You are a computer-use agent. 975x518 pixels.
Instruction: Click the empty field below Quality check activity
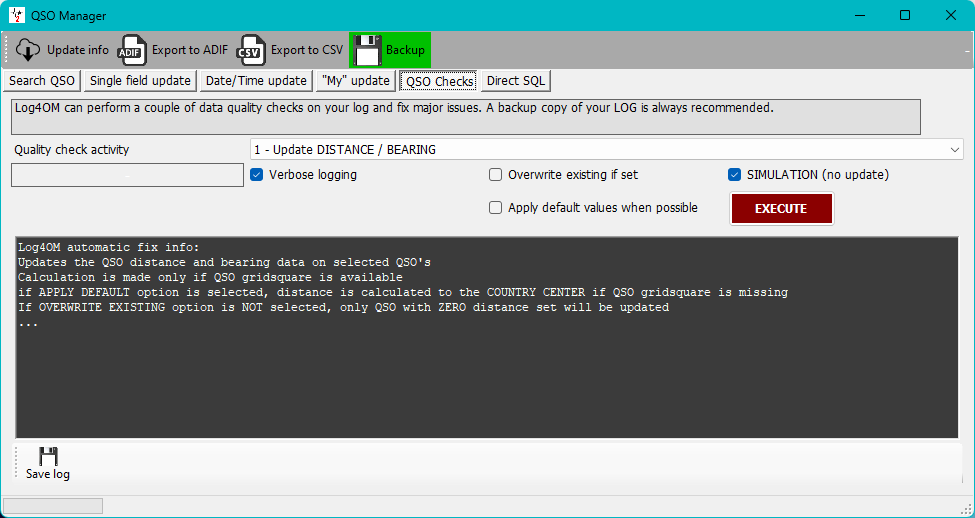tap(127, 175)
